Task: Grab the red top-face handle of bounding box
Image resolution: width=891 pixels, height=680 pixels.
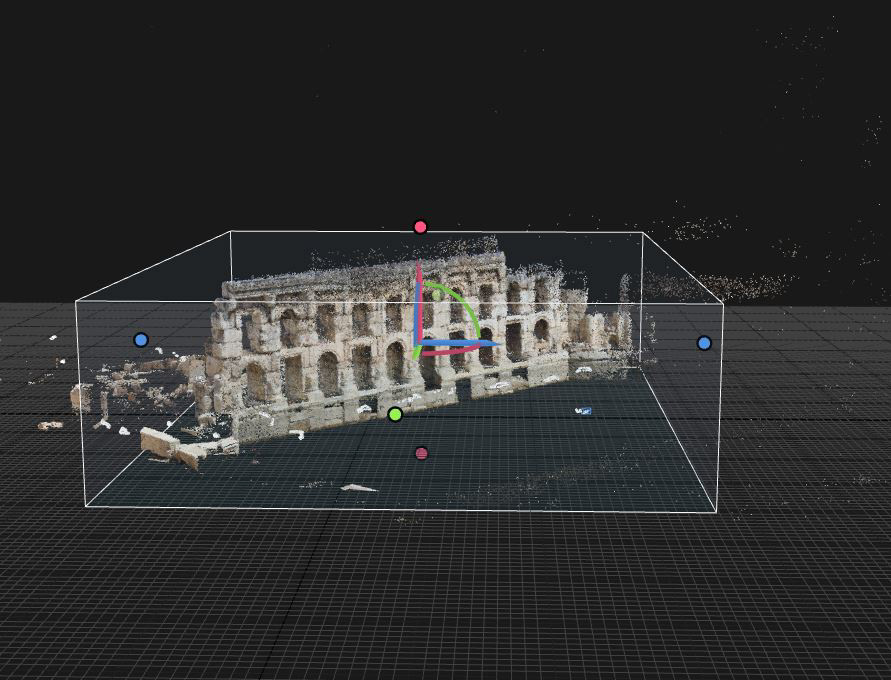Action: 420,227
